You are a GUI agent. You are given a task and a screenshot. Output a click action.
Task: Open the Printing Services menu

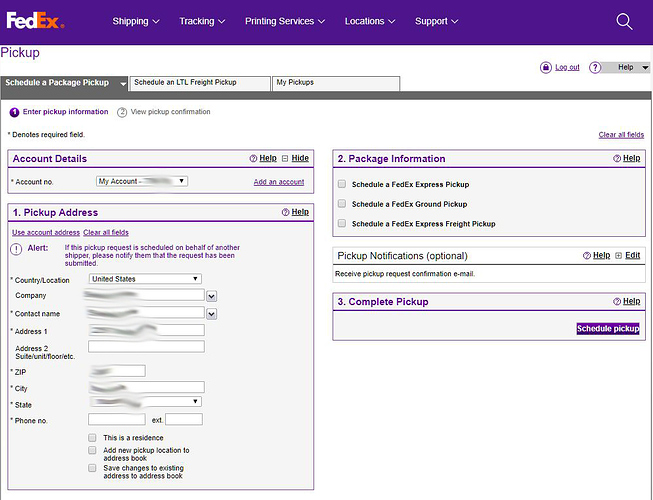click(x=284, y=21)
